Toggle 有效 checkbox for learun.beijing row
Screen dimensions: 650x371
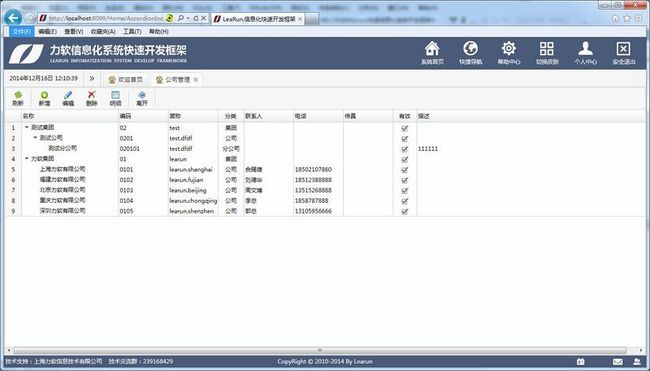pyautogui.click(x=405, y=191)
